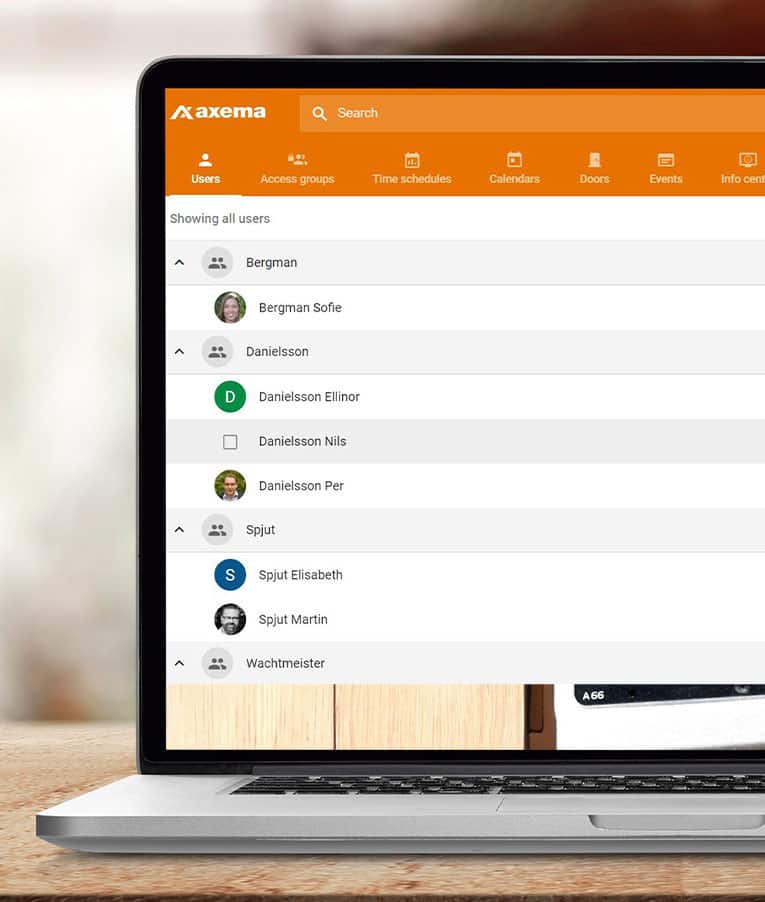Open user Danielsson Per
The height and width of the screenshot is (902, 765).
pyautogui.click(x=301, y=486)
